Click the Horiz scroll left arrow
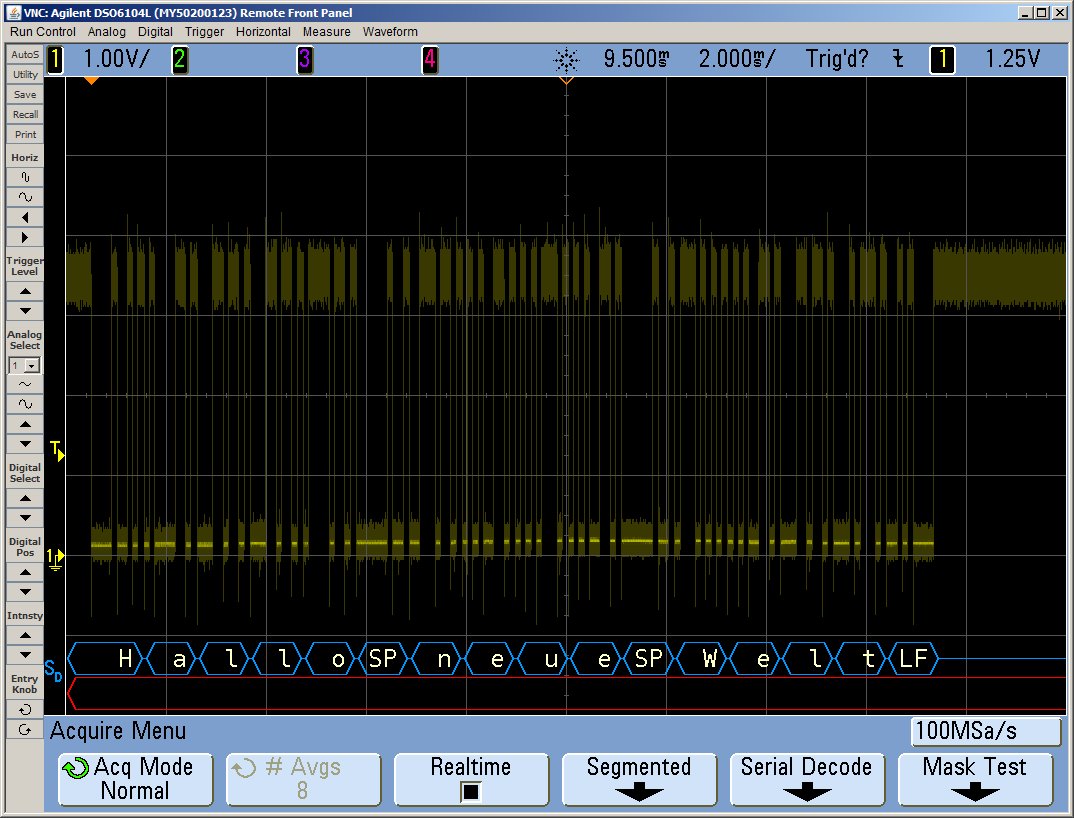This screenshot has width=1074, height=818. 25,217
